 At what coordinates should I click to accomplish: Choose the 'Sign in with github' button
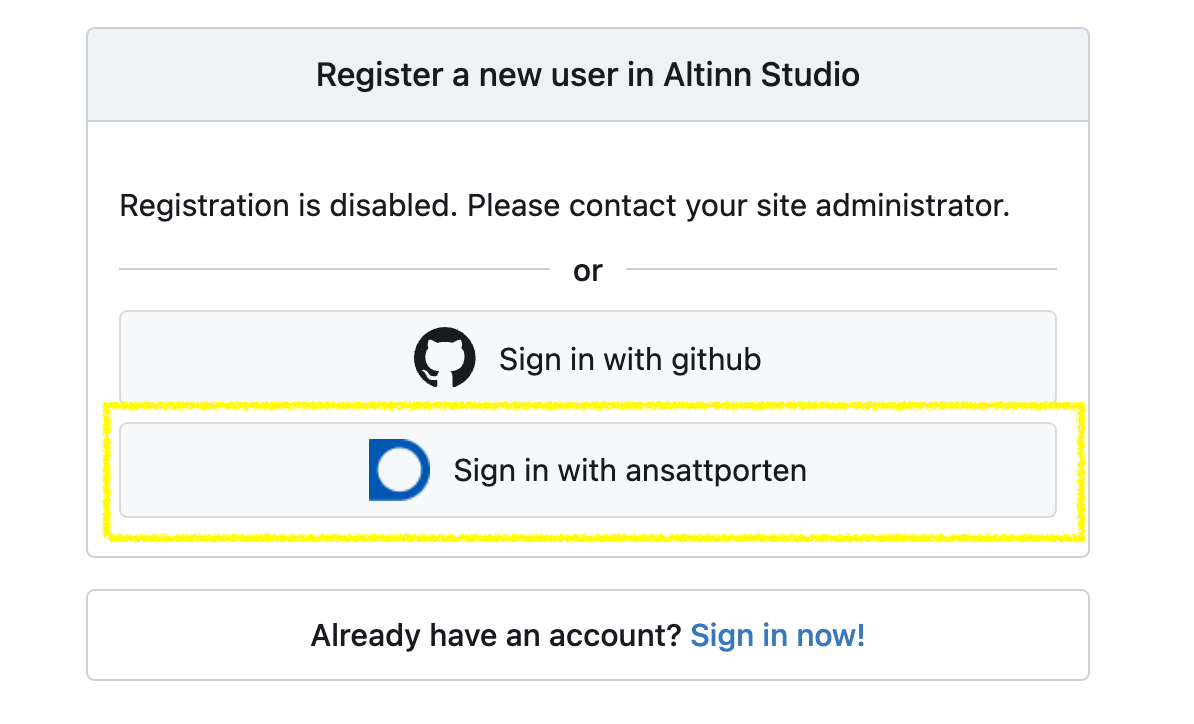pyautogui.click(x=587, y=357)
